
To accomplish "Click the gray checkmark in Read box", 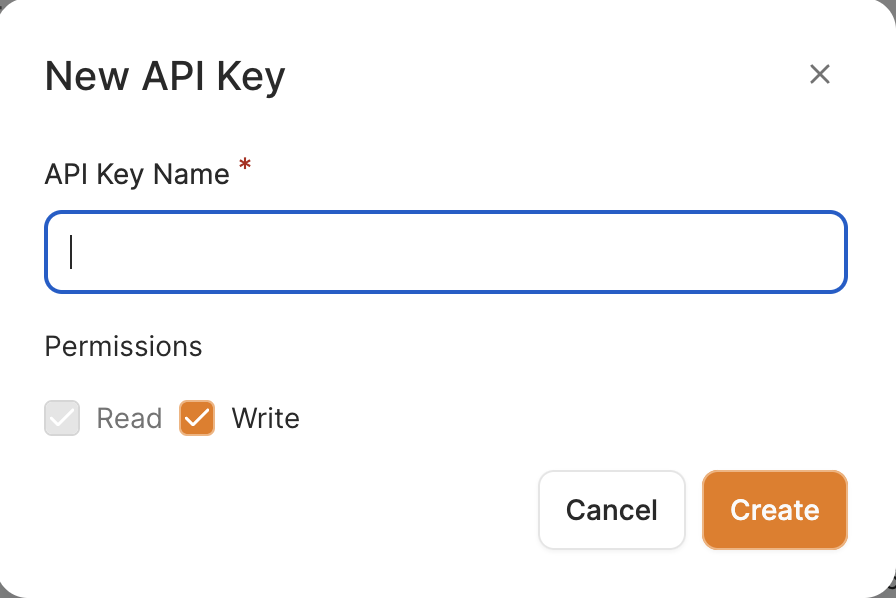I will click(62, 418).
